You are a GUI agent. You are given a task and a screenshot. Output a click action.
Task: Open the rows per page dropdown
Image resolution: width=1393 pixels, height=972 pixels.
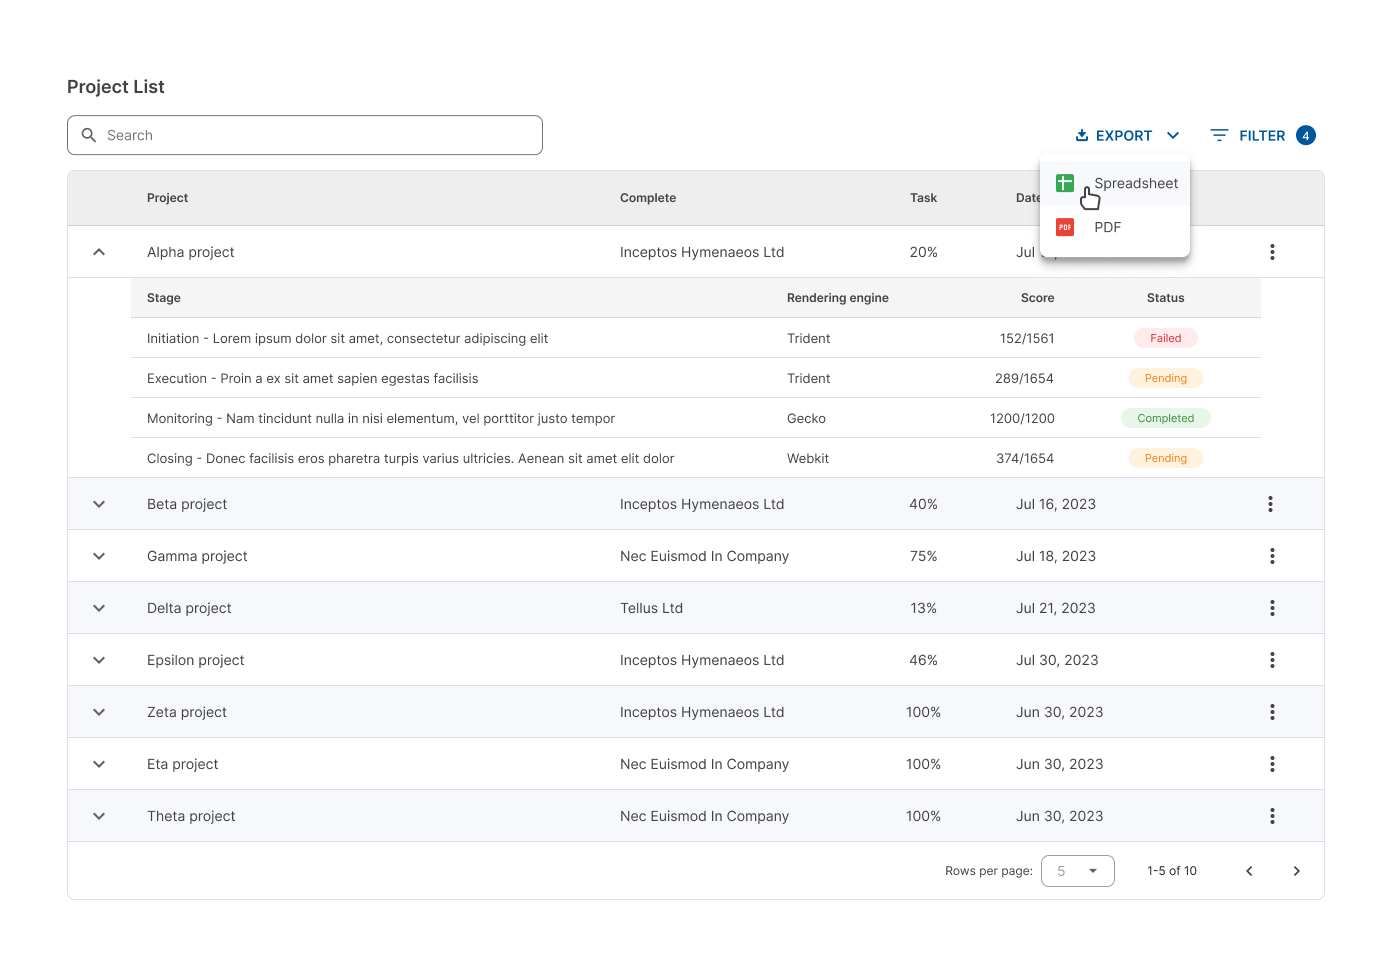pos(1078,870)
